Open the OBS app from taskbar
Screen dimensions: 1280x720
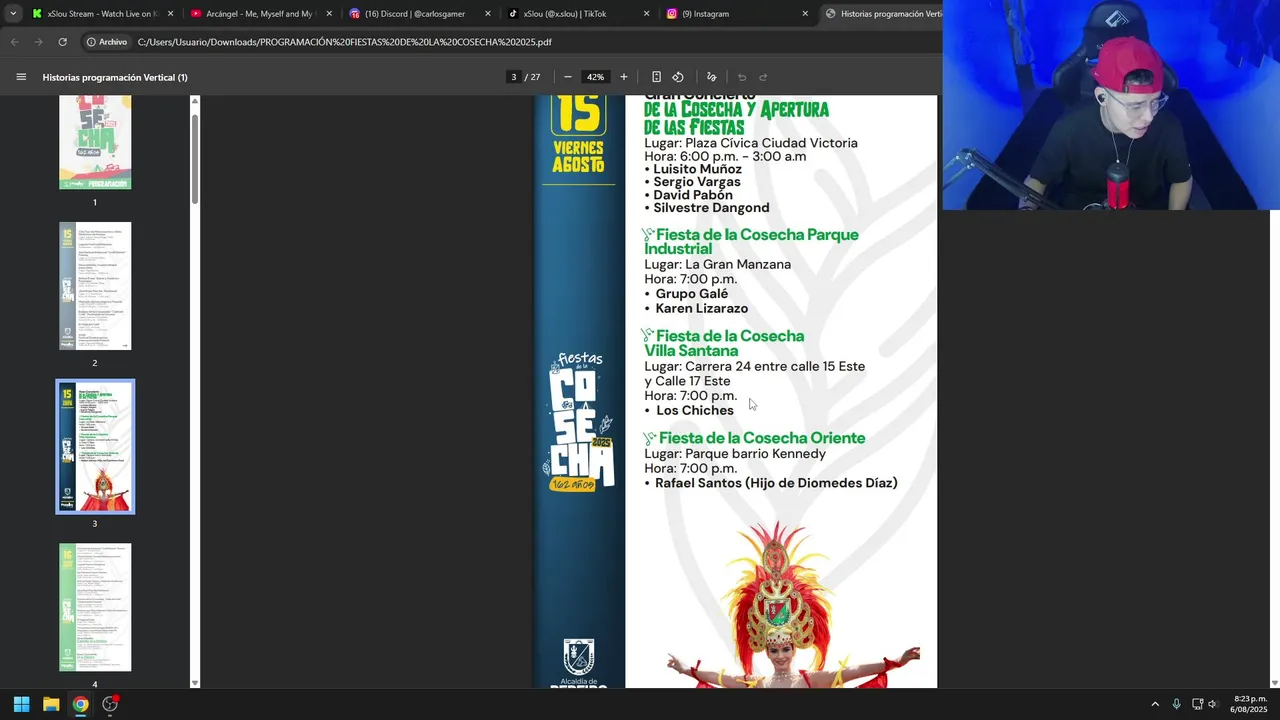point(110,704)
